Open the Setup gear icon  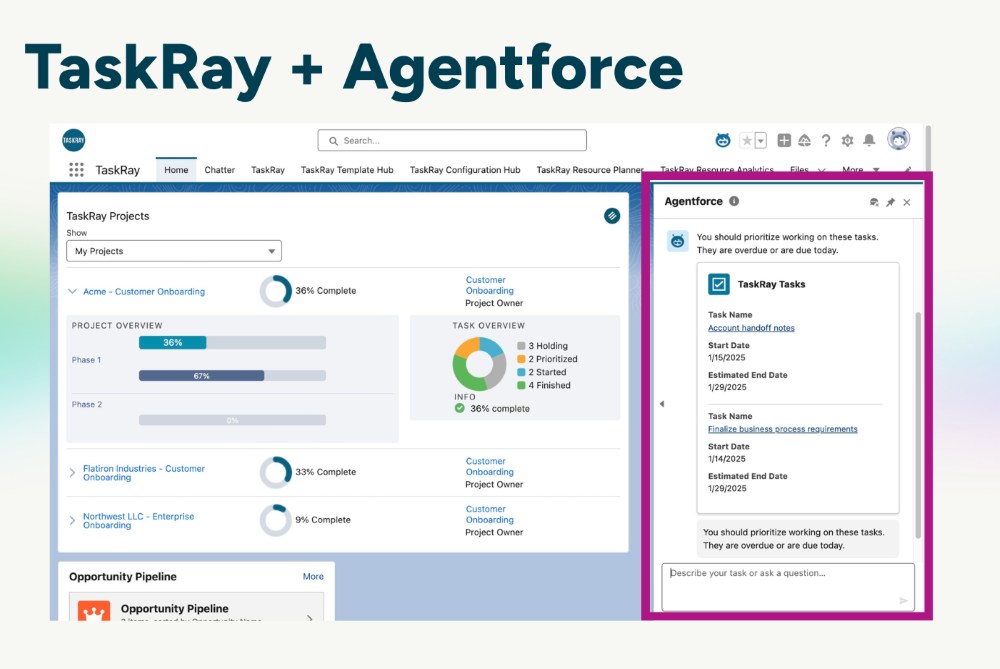tap(848, 141)
